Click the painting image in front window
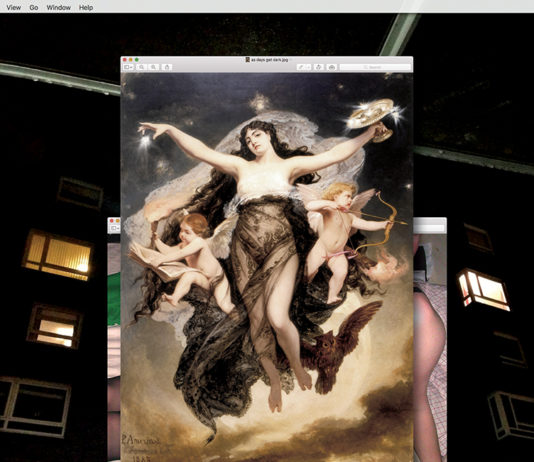Screen dimensions: 534x462 [267, 267]
